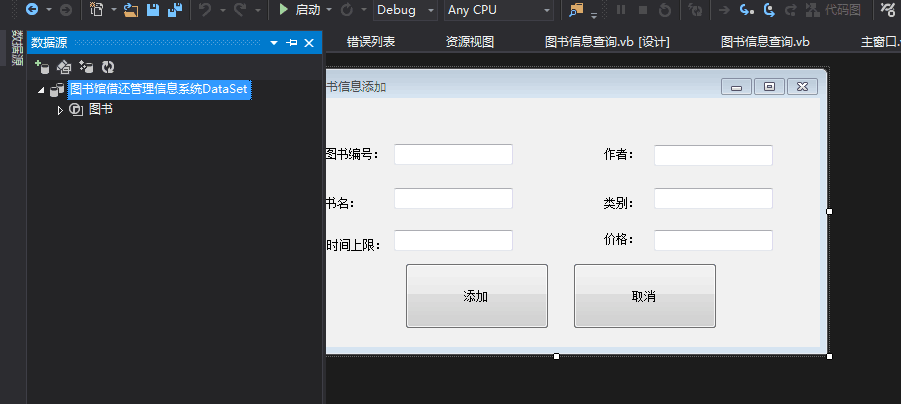Click the designed form's minimize button
The width and height of the screenshot is (901, 404).
point(737,87)
